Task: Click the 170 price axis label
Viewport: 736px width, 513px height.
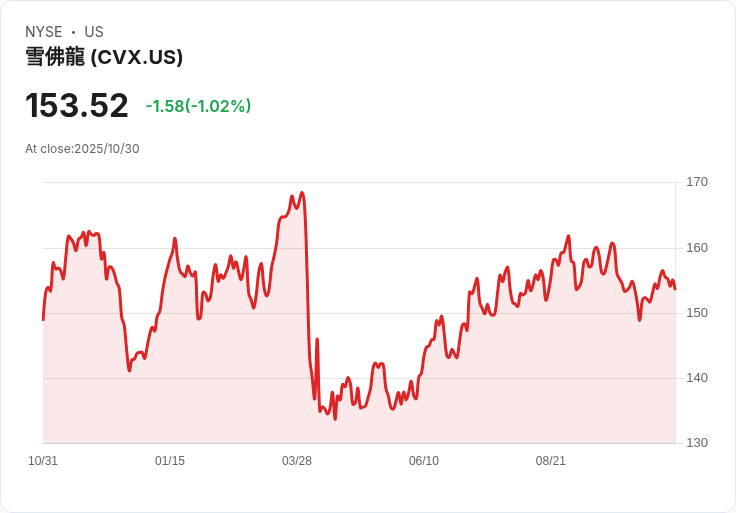Action: click(697, 182)
